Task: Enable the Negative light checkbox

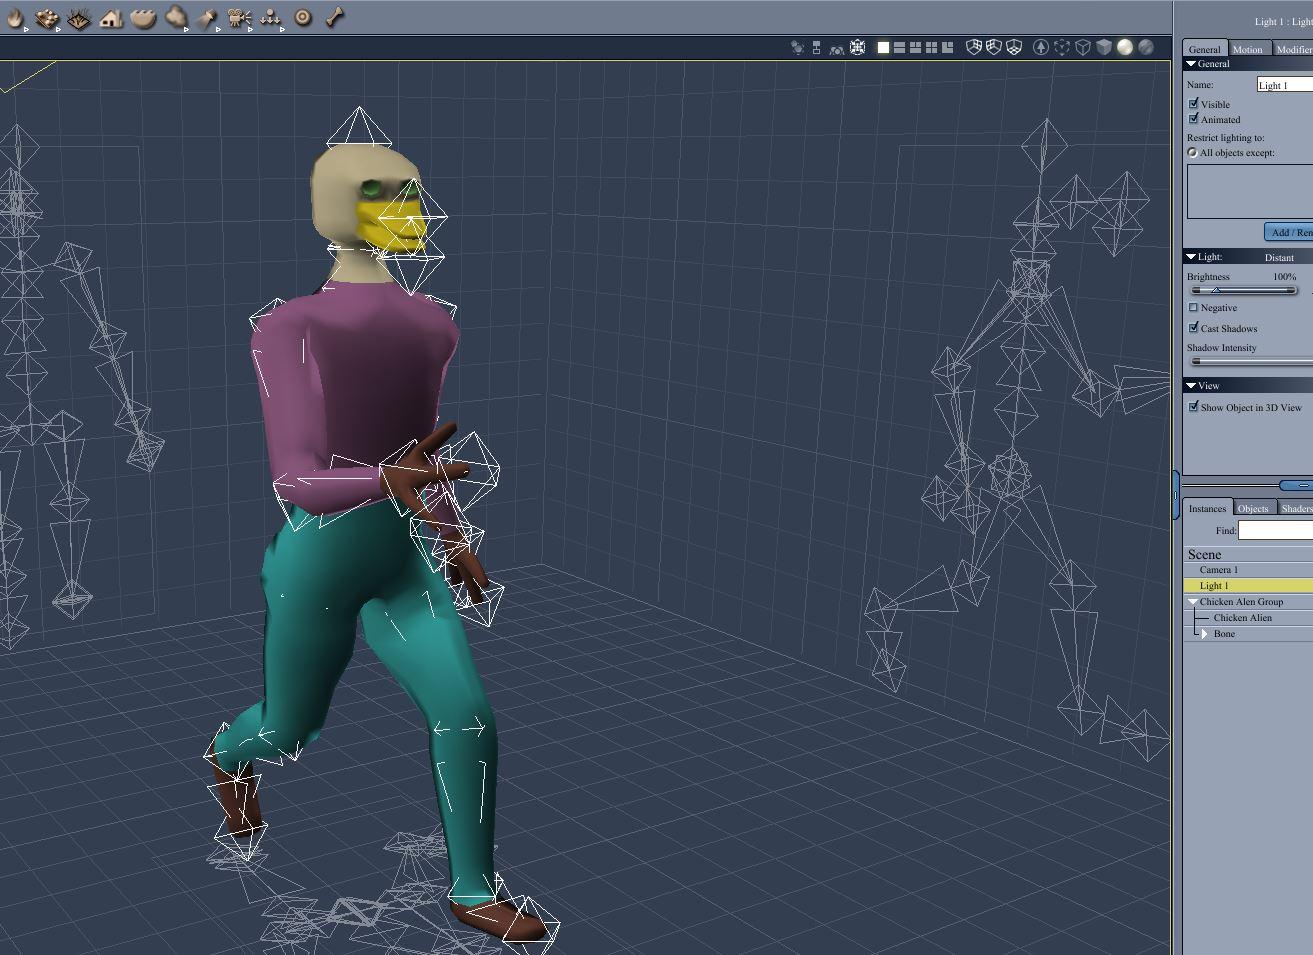Action: [1193, 307]
